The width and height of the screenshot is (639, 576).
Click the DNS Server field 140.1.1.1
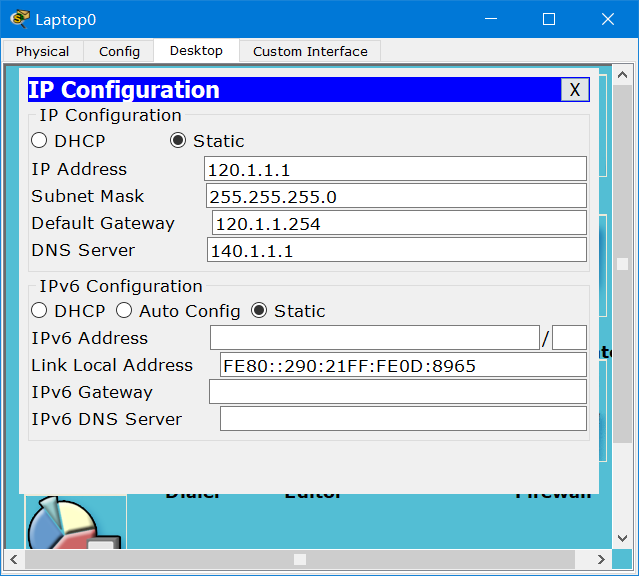pyautogui.click(x=397, y=250)
